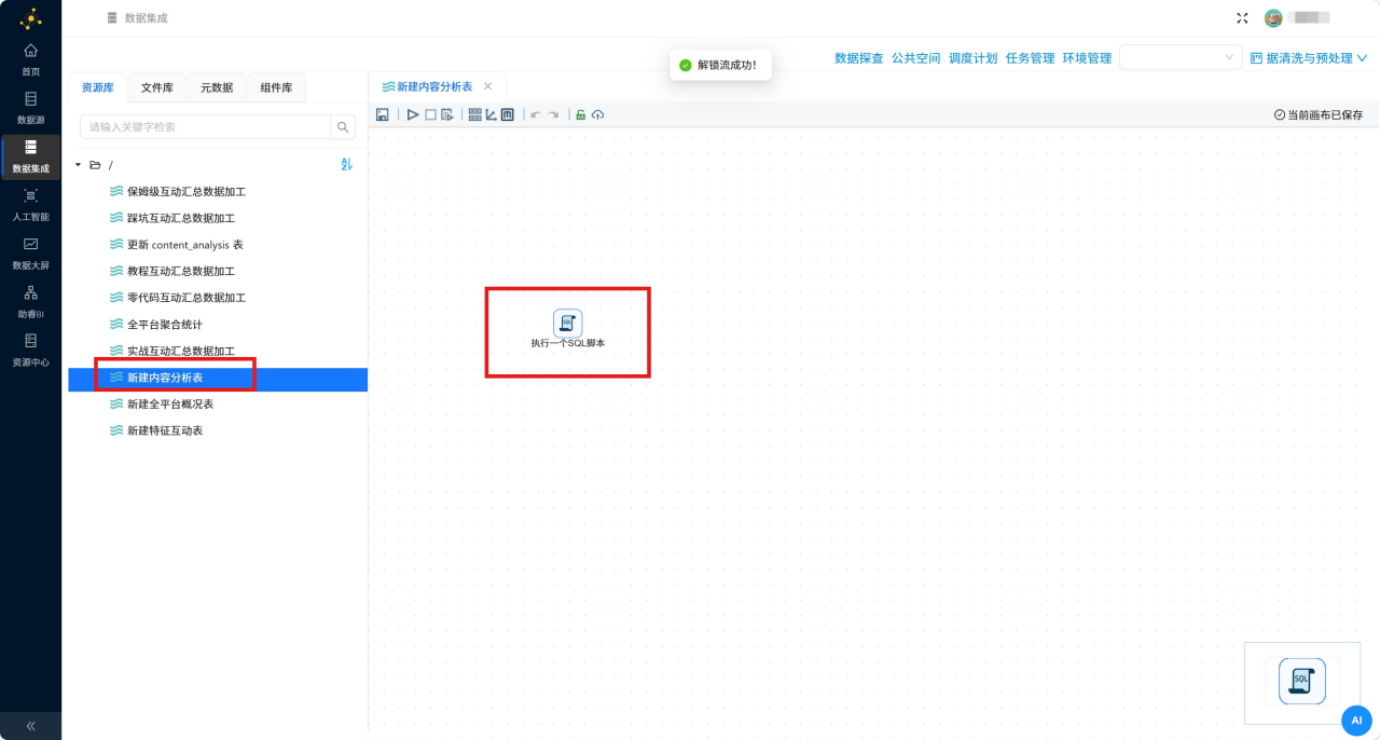Screen dimensions: 1380x740
Task: Click the 解锁流成功 notification toast
Action: click(x=720, y=65)
